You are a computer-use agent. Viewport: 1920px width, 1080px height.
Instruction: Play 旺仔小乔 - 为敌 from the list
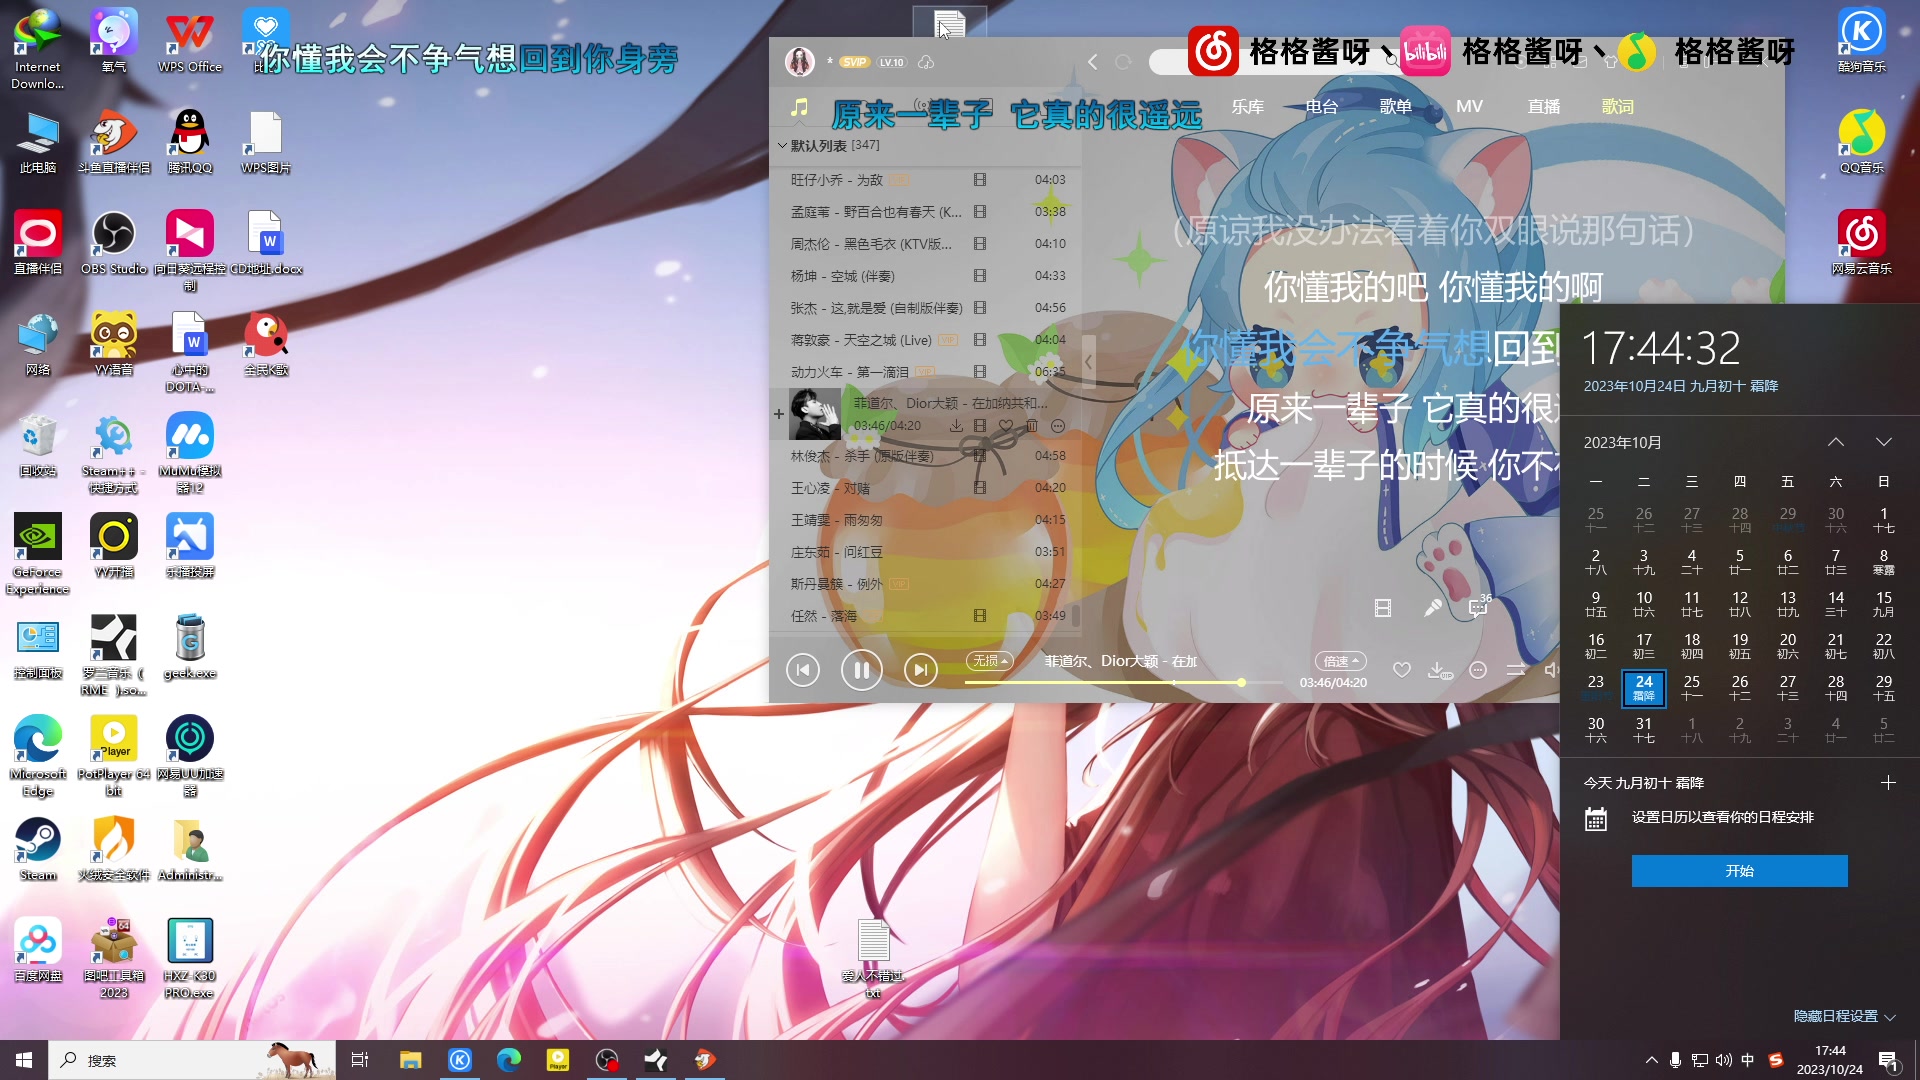(x=925, y=180)
